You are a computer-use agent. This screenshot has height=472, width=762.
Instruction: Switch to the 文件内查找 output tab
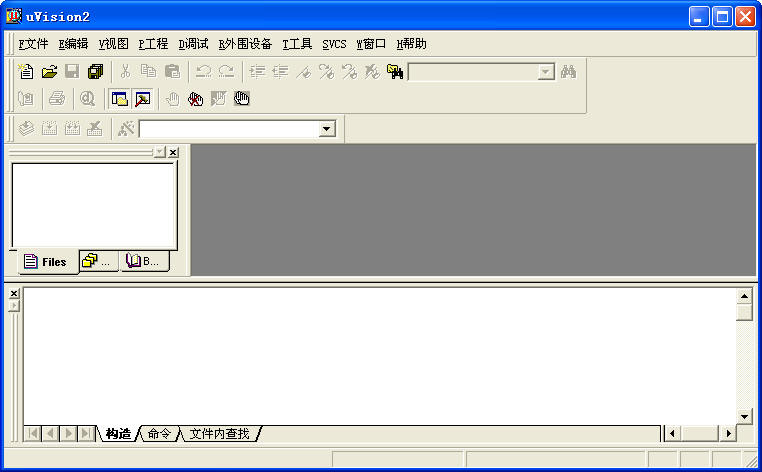click(x=219, y=434)
